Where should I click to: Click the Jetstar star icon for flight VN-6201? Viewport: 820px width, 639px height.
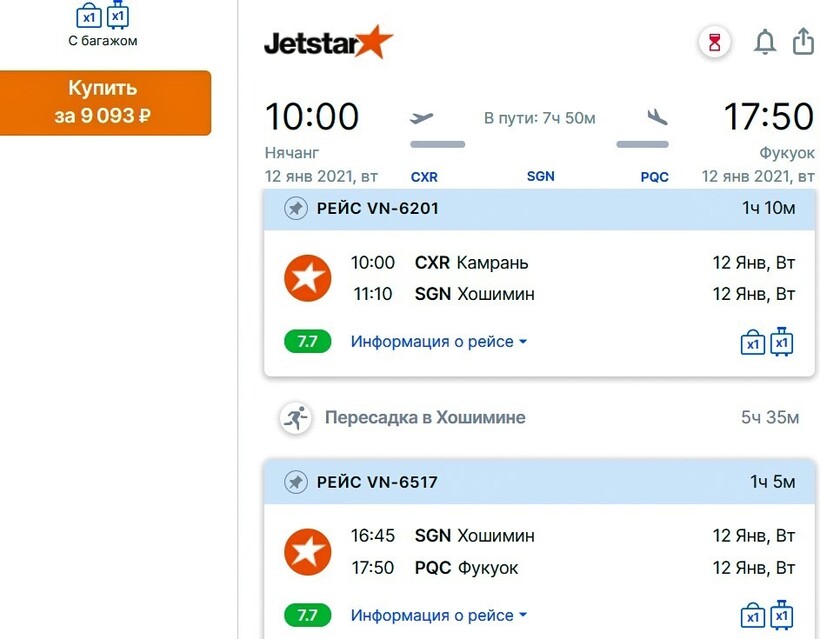[x=307, y=278]
